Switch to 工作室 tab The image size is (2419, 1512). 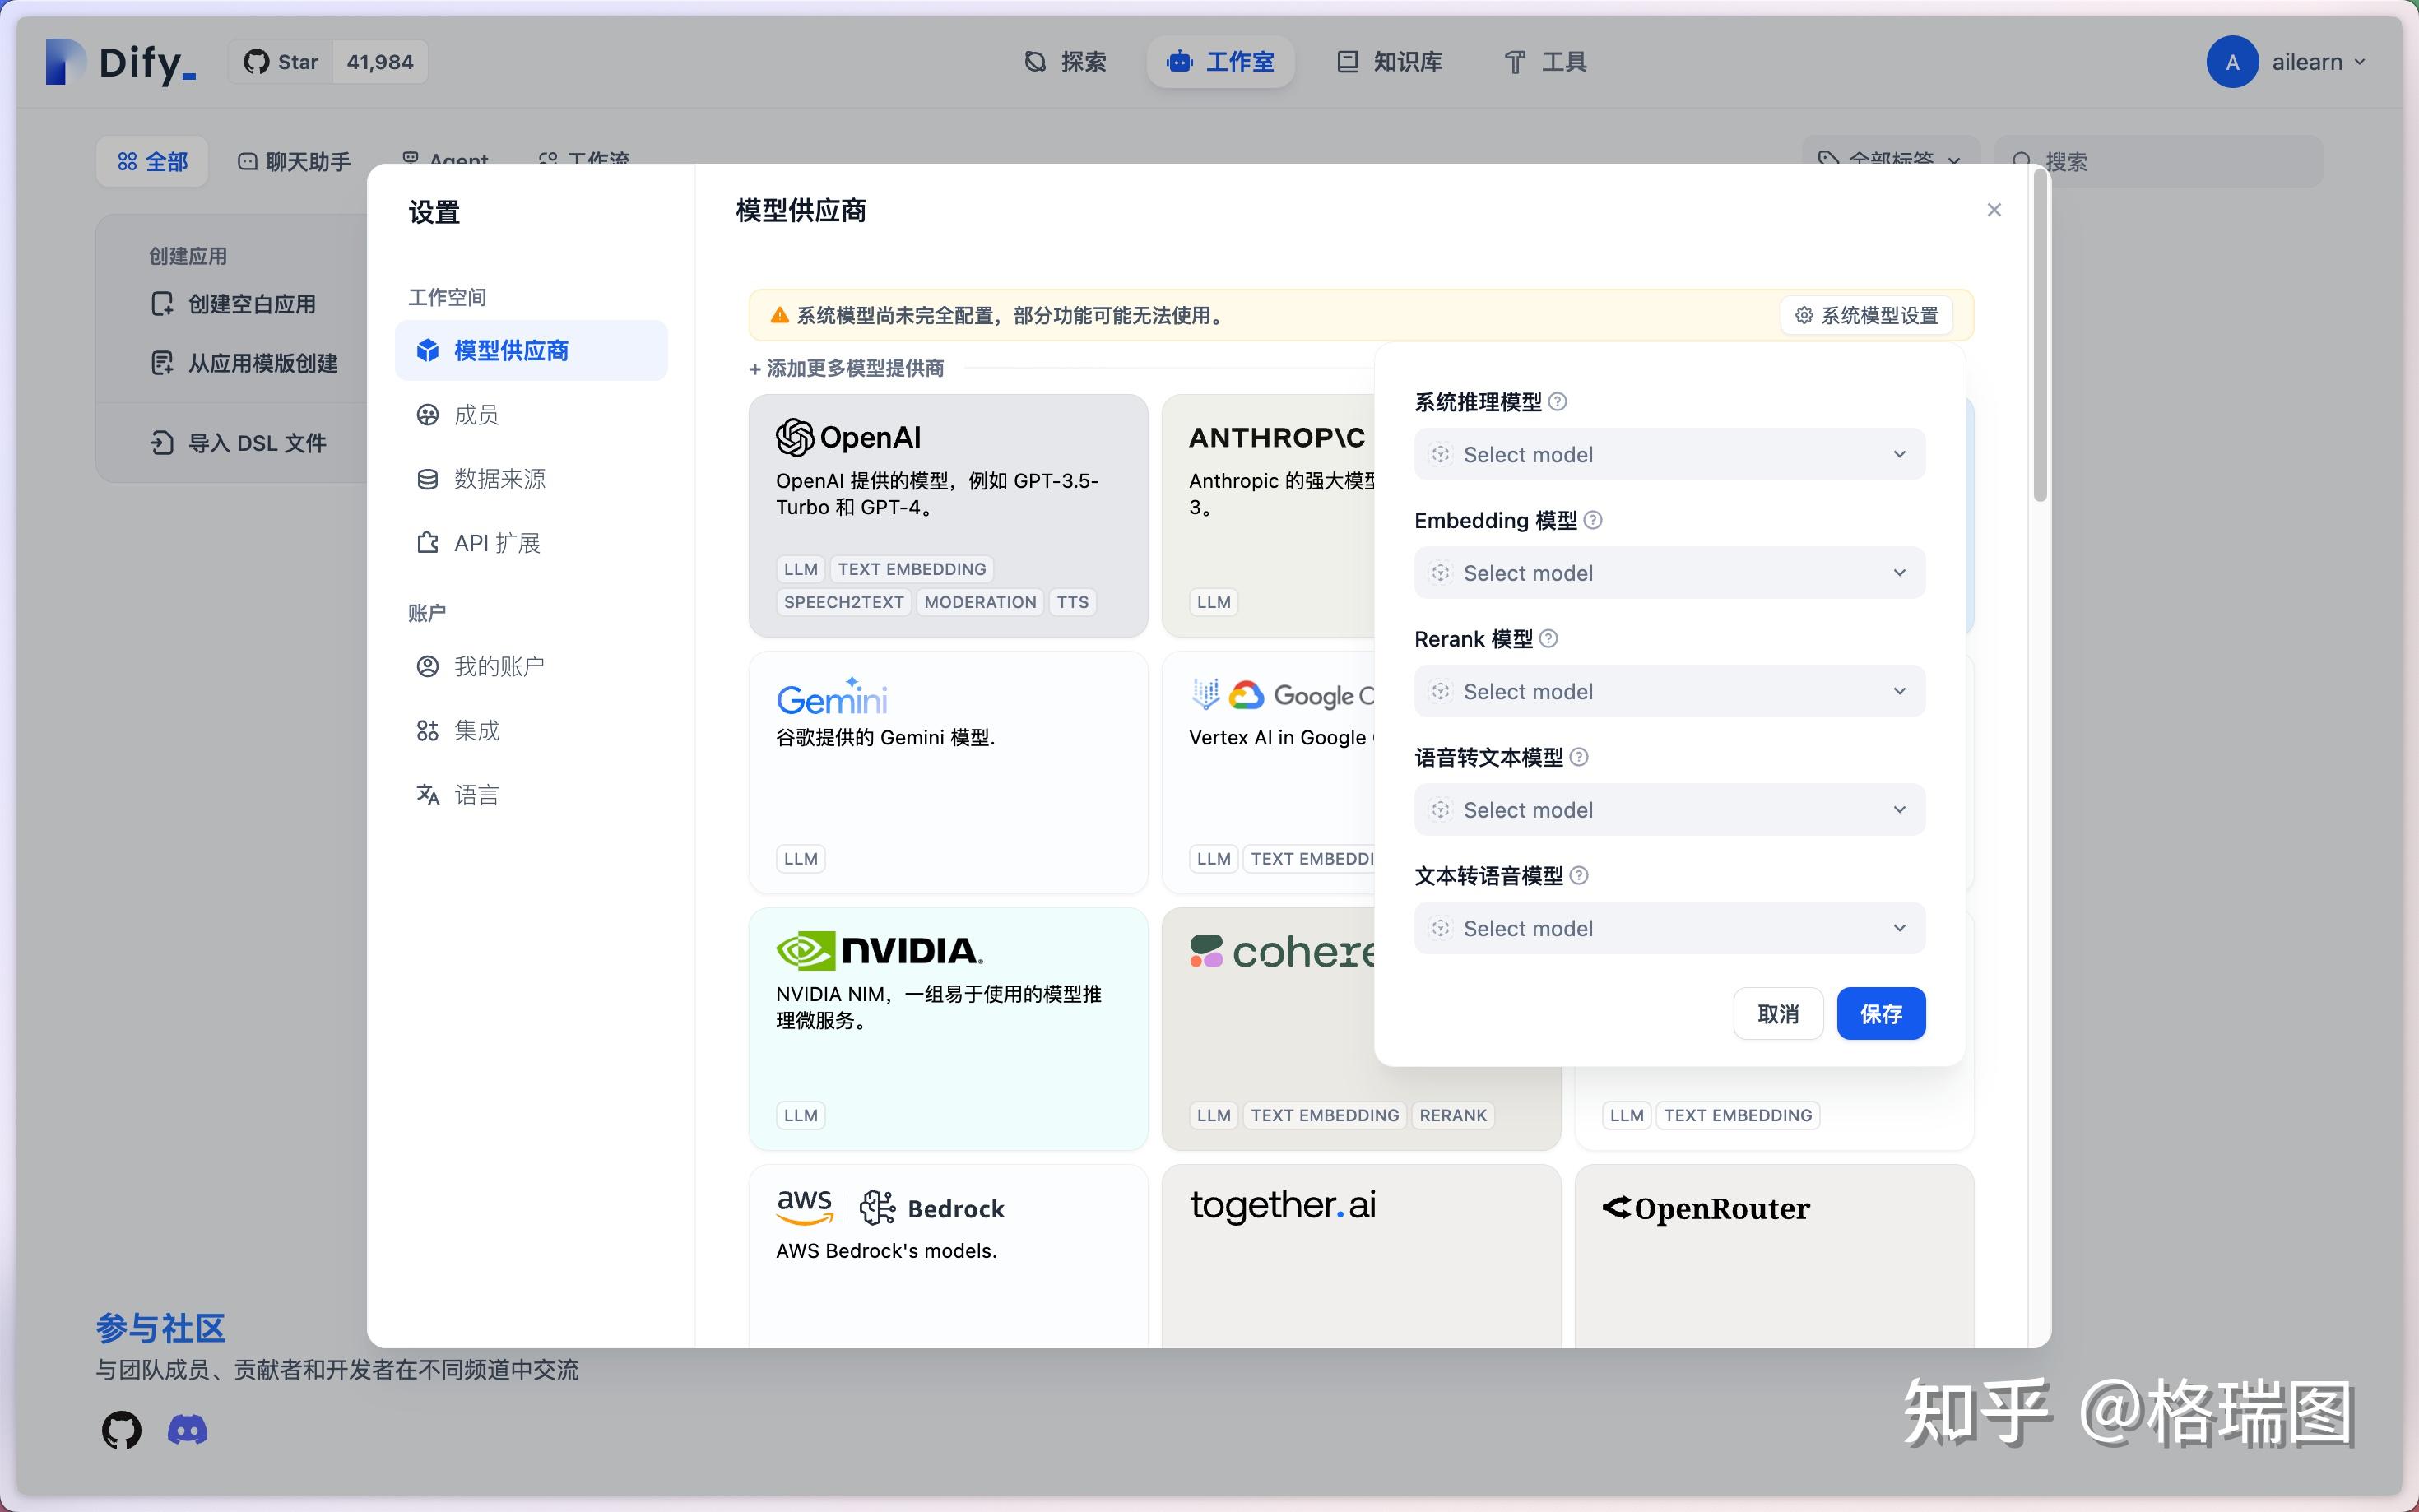coord(1220,62)
